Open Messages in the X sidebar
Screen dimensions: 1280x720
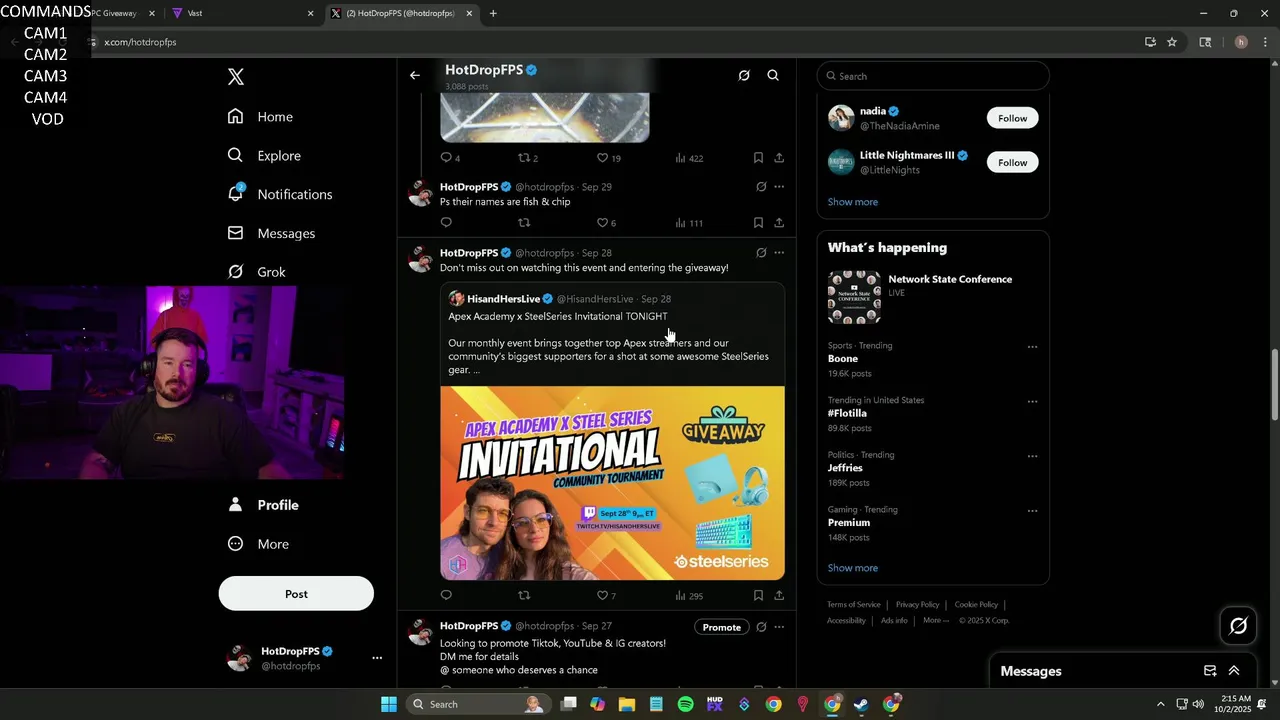click(271, 233)
